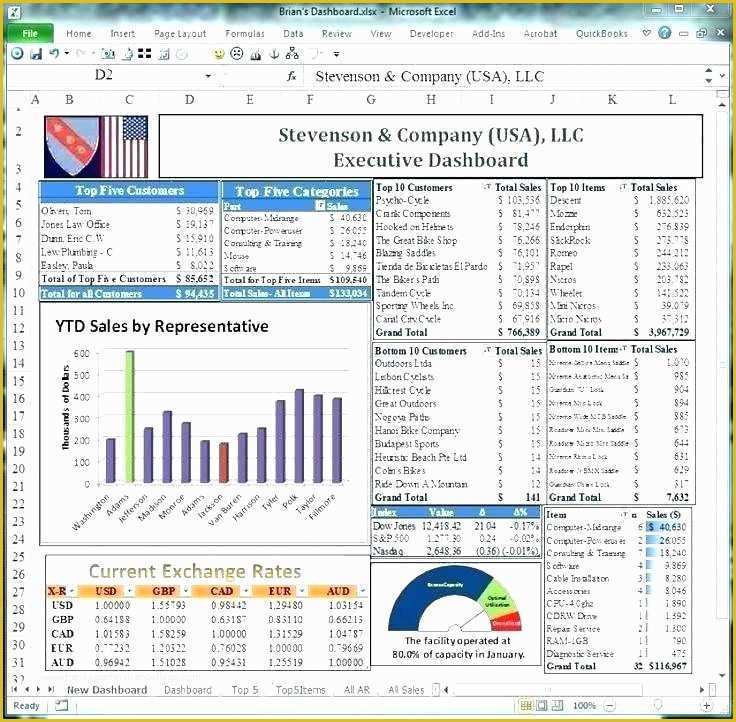Open Top 10 Customers filter dropdown

point(487,187)
